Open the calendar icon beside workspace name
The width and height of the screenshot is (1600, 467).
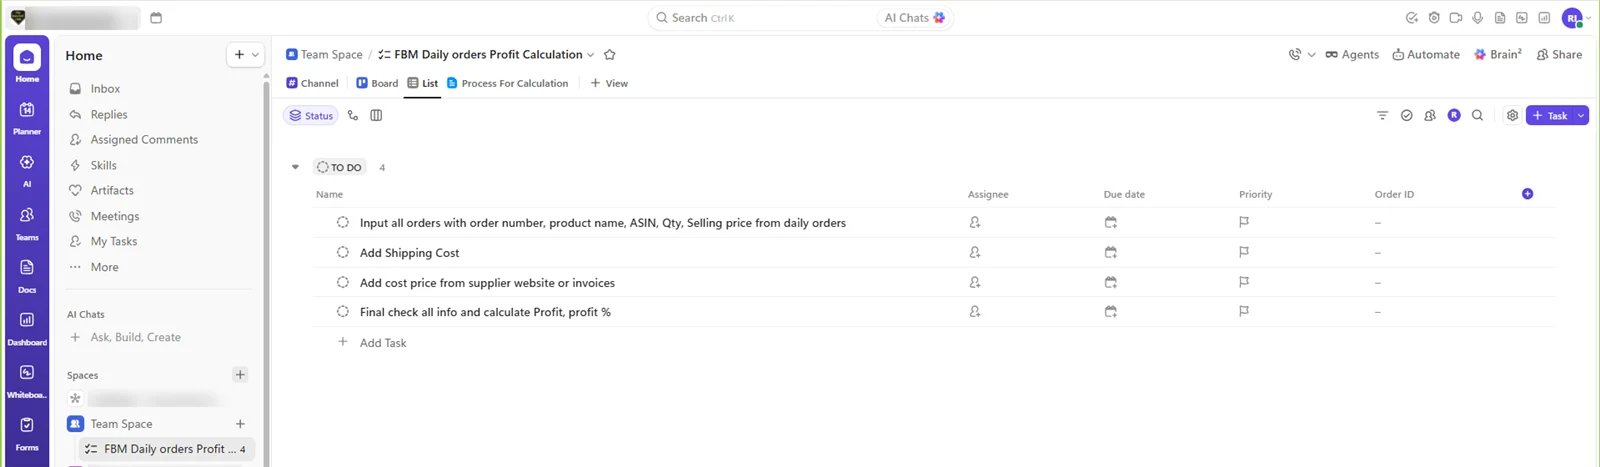click(156, 18)
